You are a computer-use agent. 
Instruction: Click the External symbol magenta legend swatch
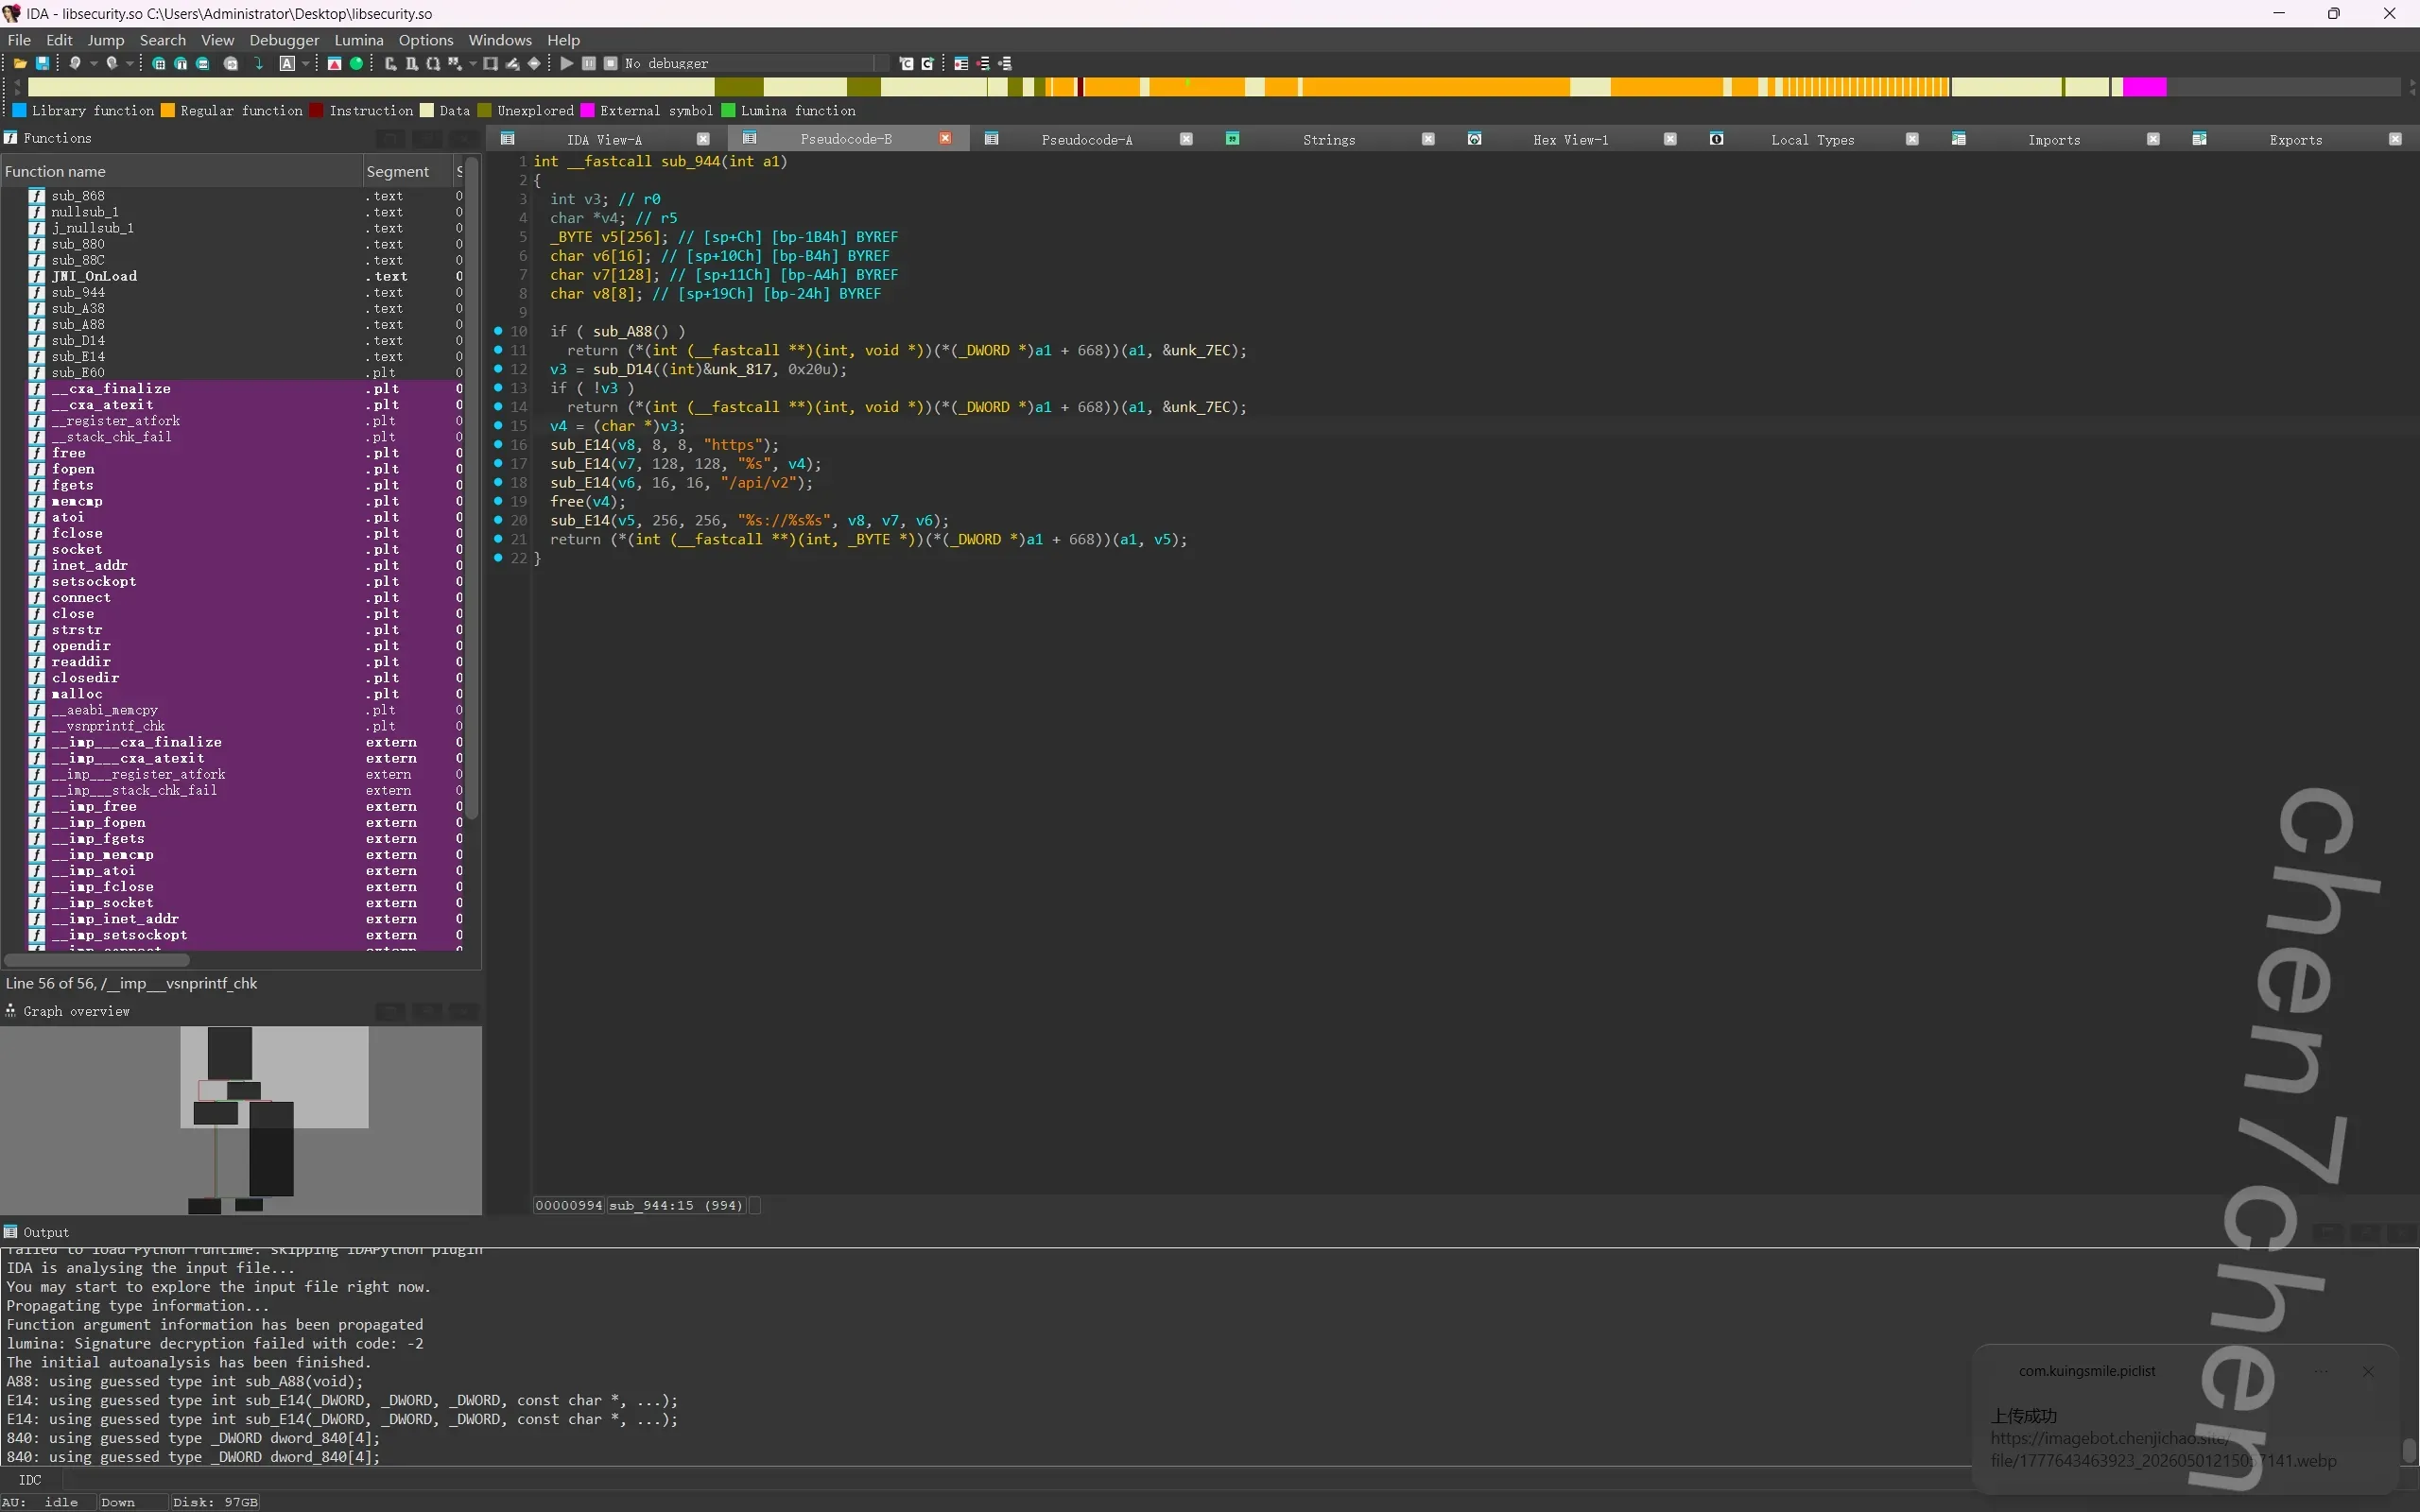tap(587, 110)
